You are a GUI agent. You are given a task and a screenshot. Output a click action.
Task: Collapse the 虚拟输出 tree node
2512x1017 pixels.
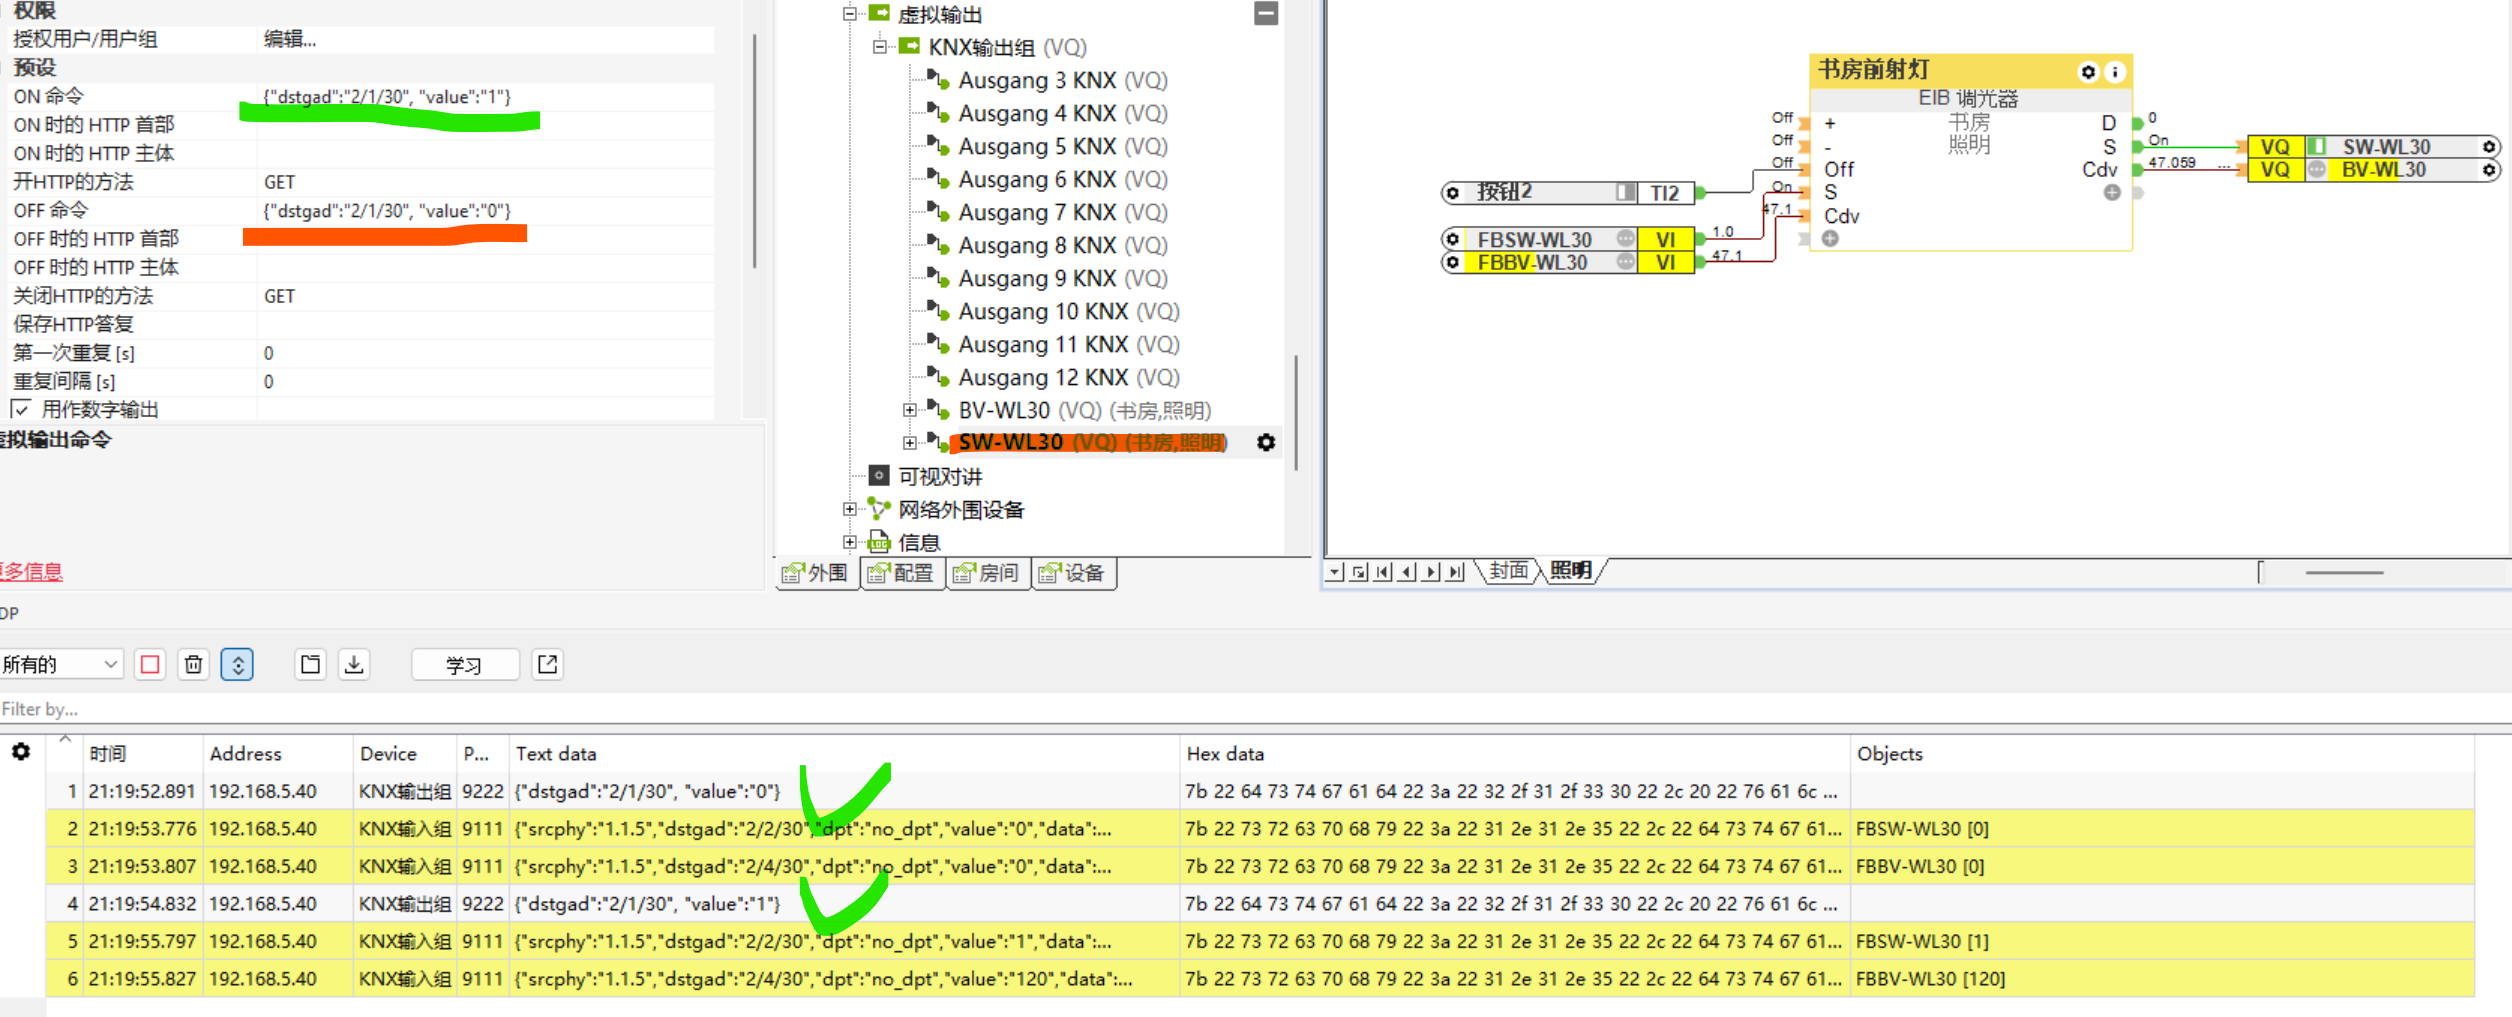pyautogui.click(x=850, y=14)
